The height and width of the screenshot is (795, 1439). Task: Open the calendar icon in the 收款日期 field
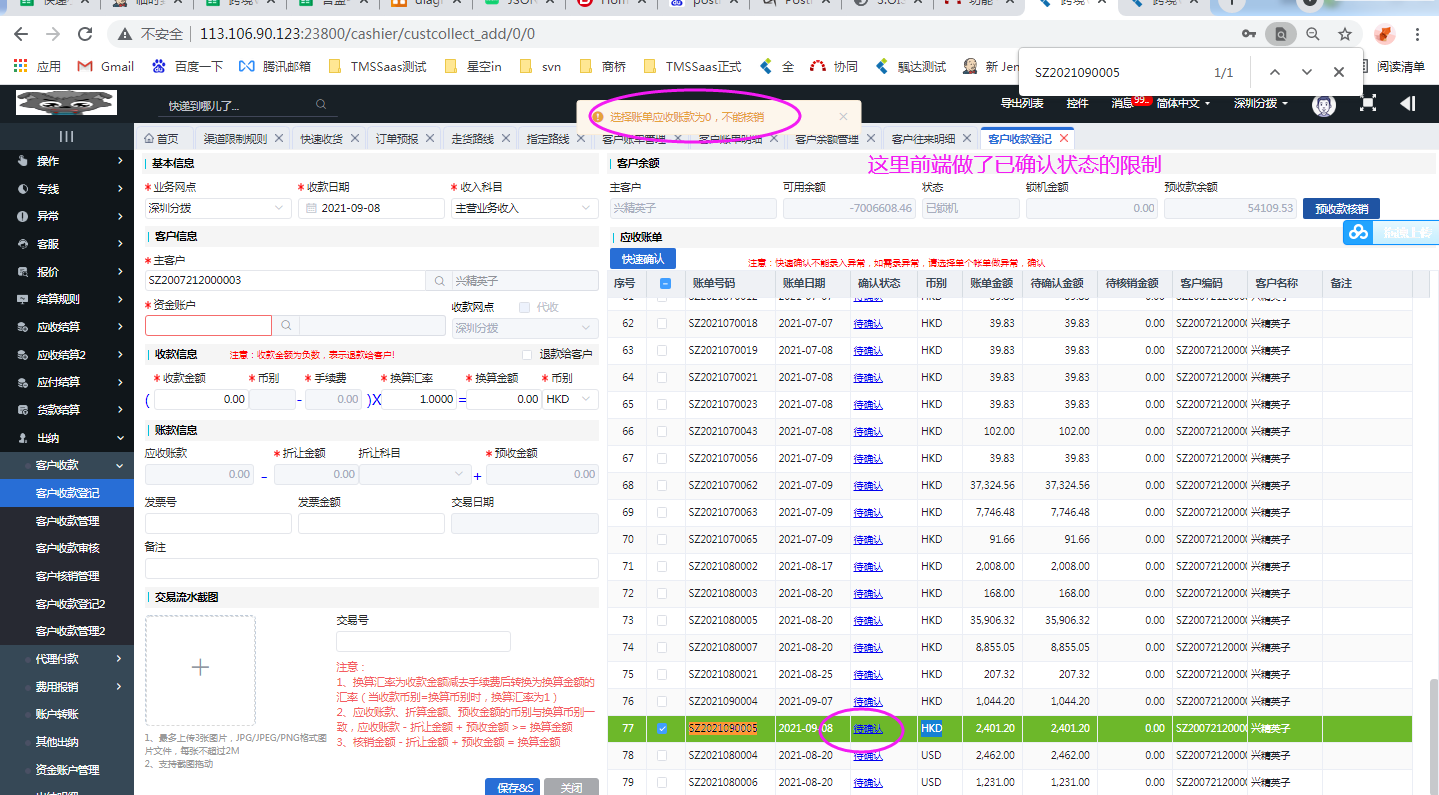pos(311,208)
